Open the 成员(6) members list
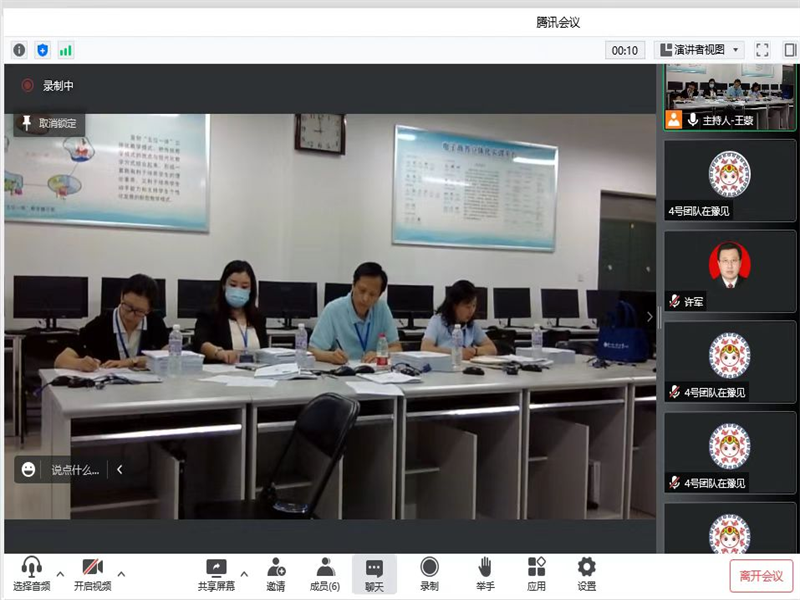Screen dimensions: 800x600 325,574
